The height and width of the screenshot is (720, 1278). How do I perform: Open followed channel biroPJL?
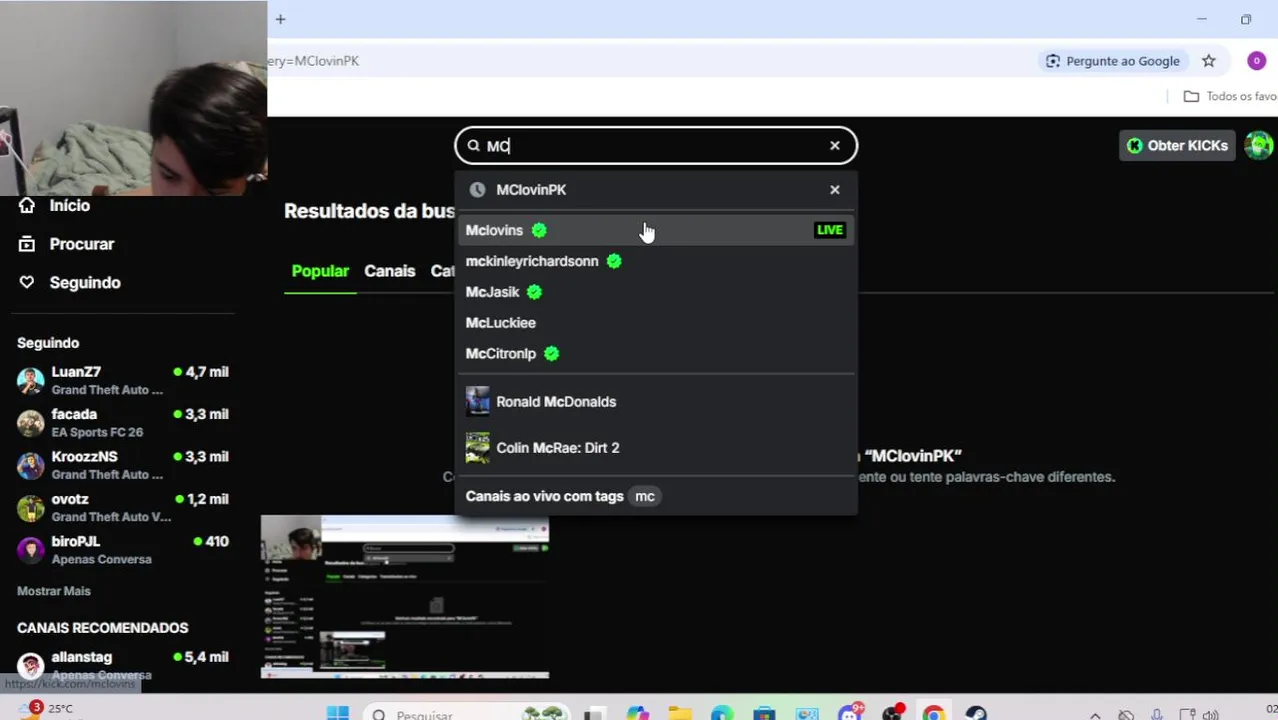(123, 550)
